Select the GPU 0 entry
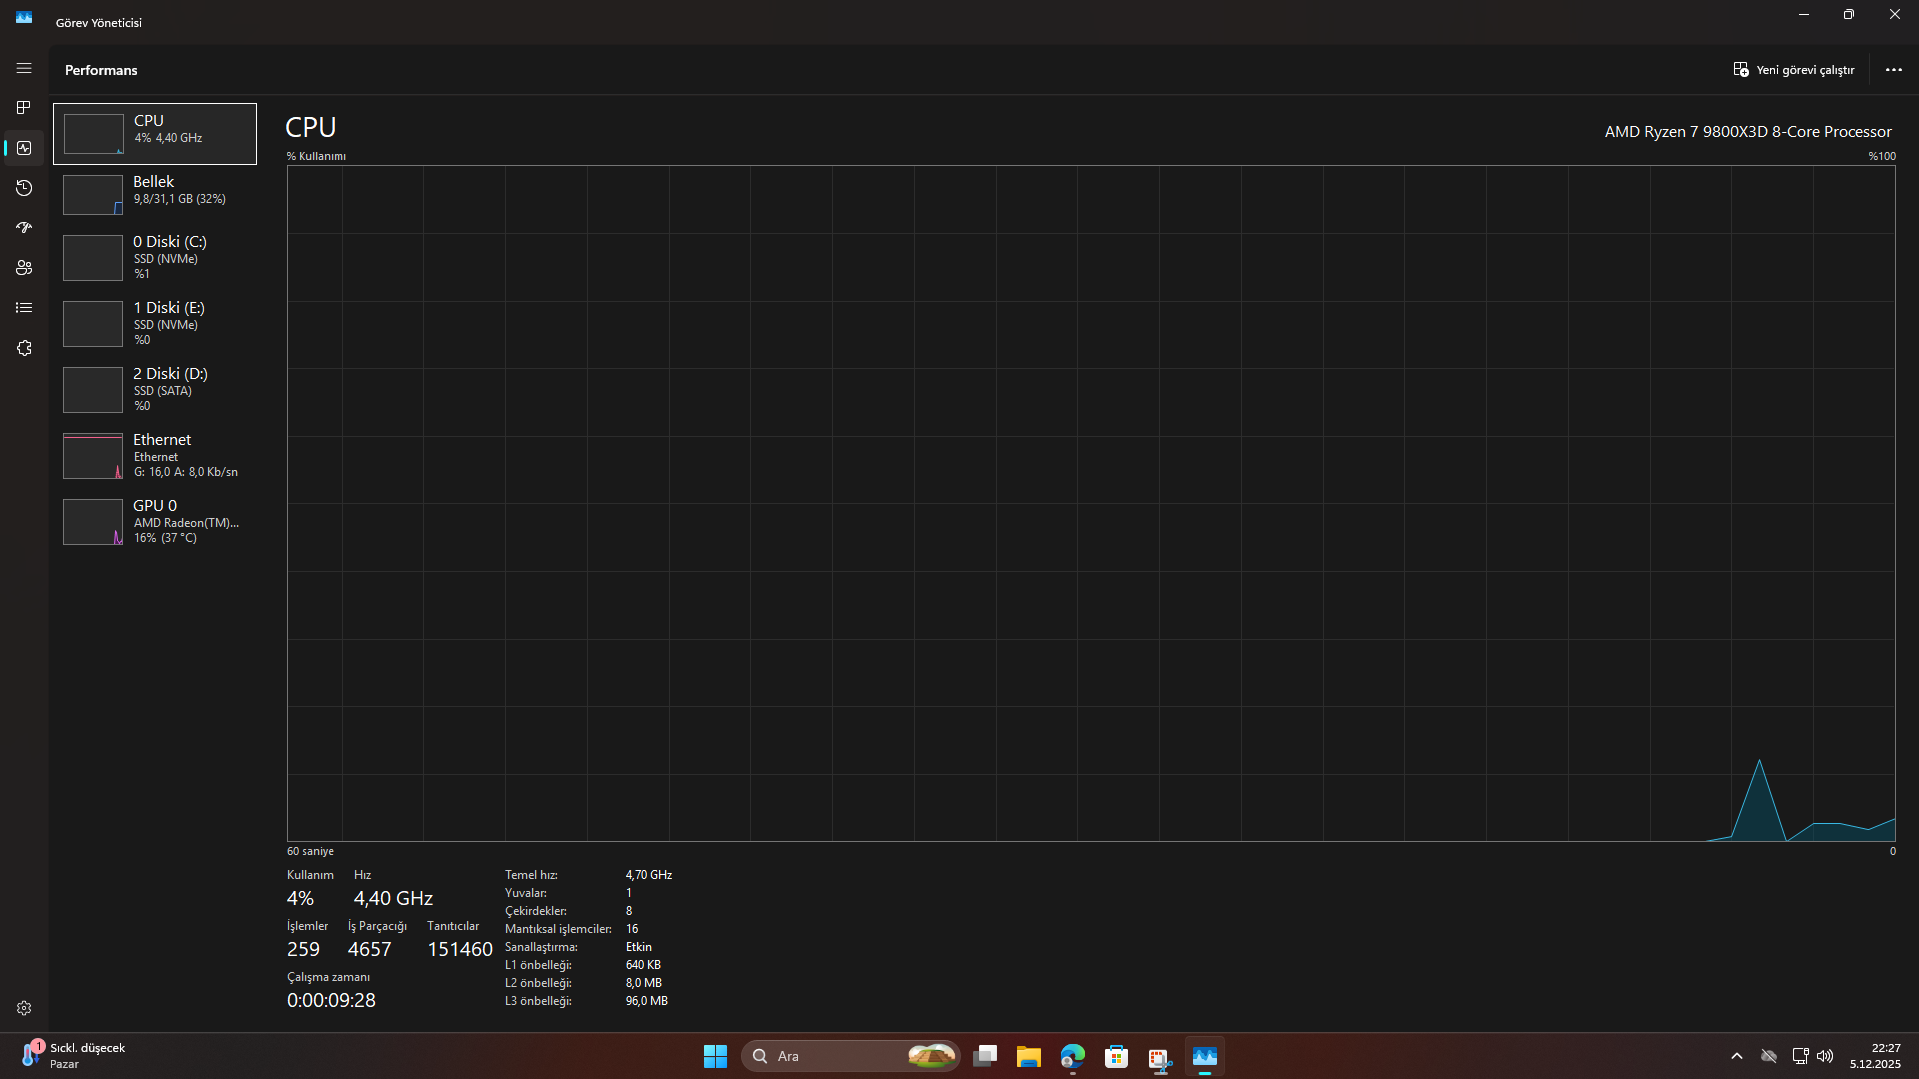The height and width of the screenshot is (1079, 1919). 155,521
